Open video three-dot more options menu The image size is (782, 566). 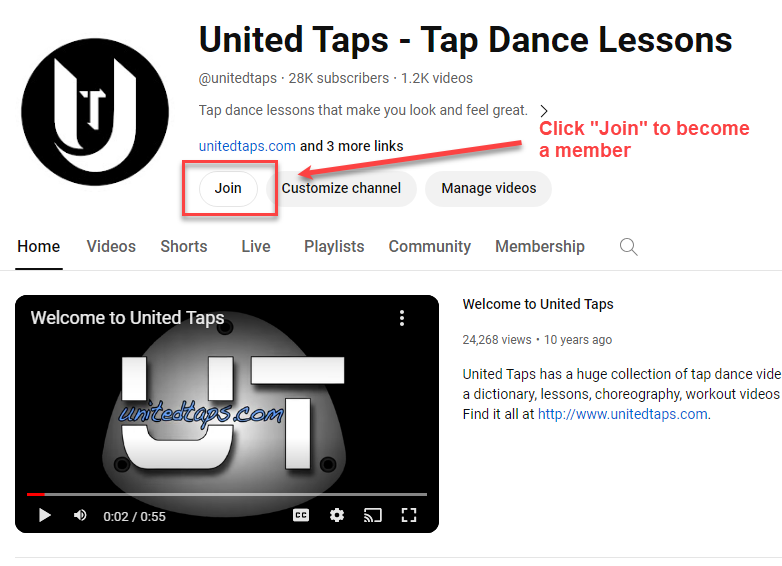402,318
